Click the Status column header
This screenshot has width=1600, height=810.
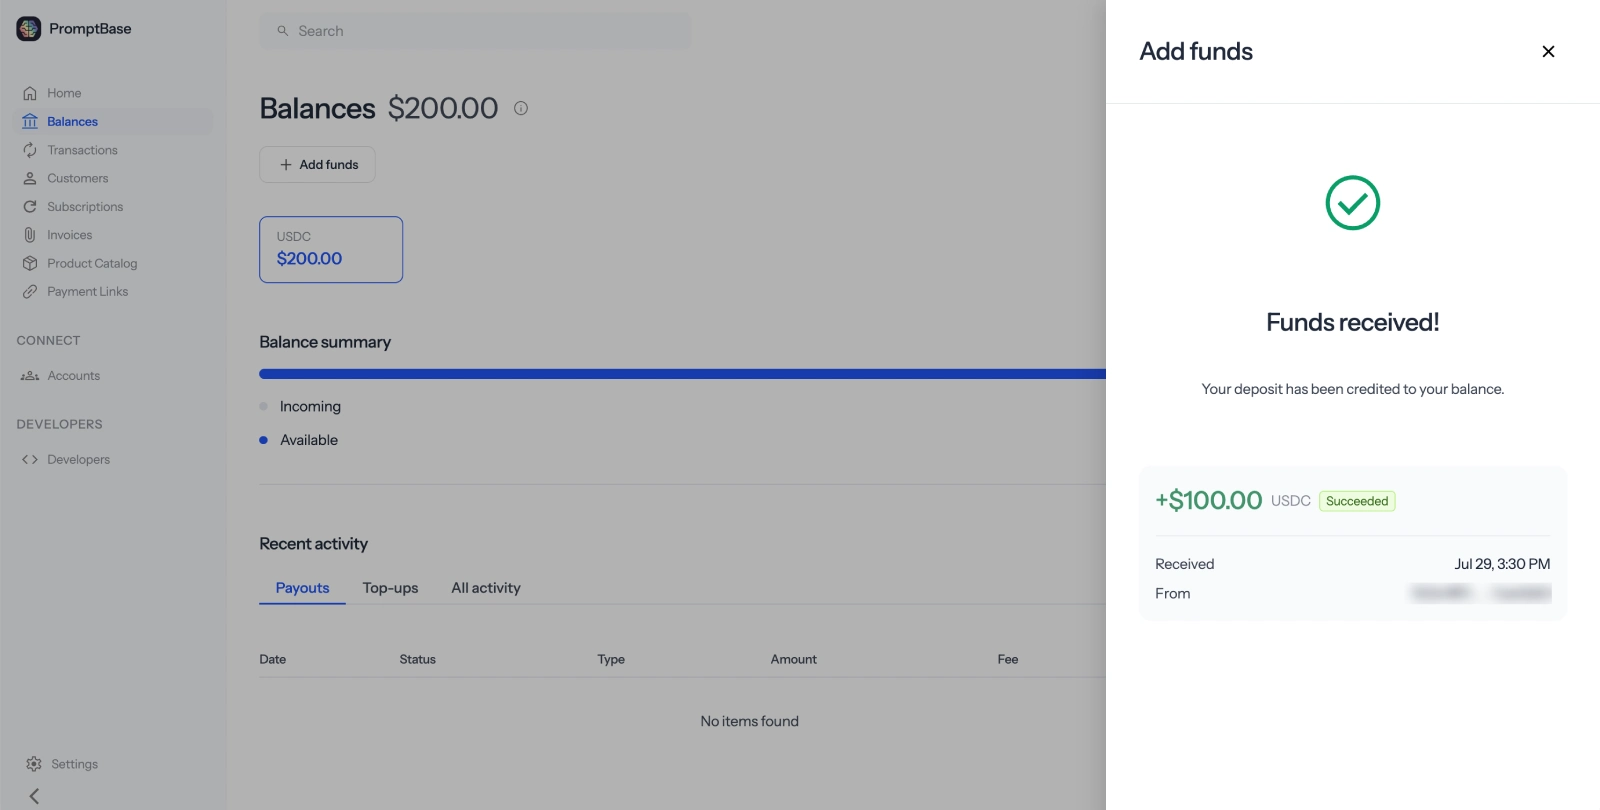click(417, 659)
